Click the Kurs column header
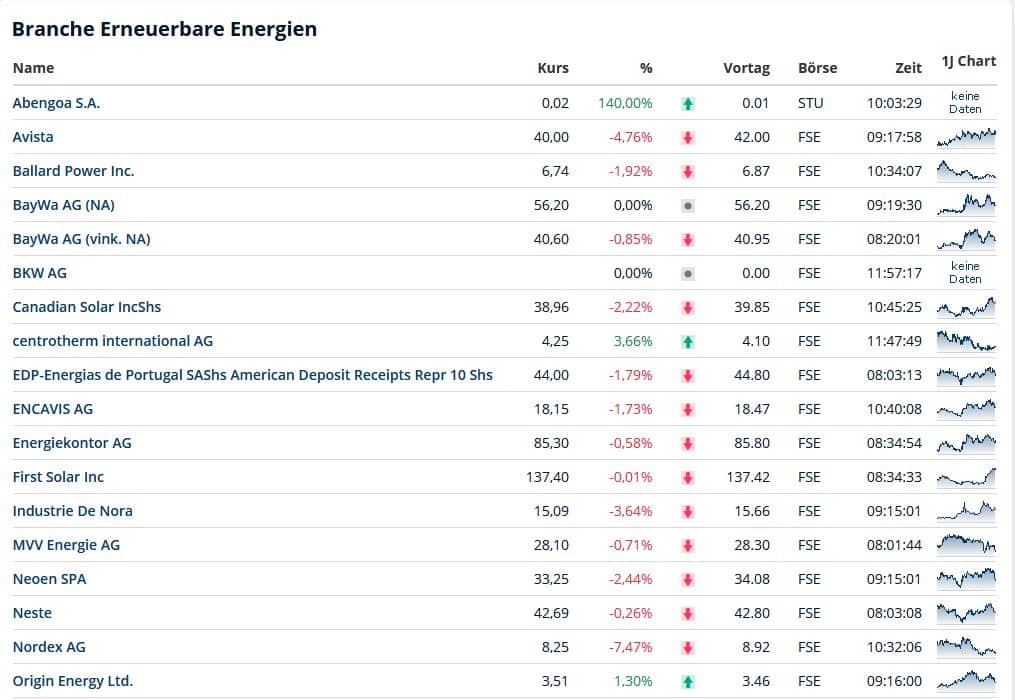The image size is (1015, 700). (x=553, y=68)
